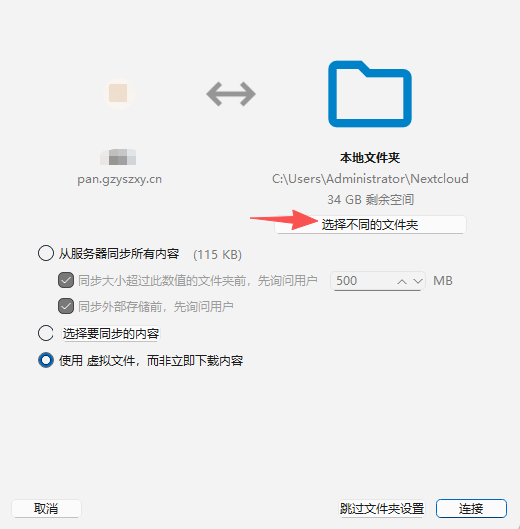Click the pixelated username under avatar
Image resolution: width=520 pixels, height=529 pixels.
coord(118,157)
